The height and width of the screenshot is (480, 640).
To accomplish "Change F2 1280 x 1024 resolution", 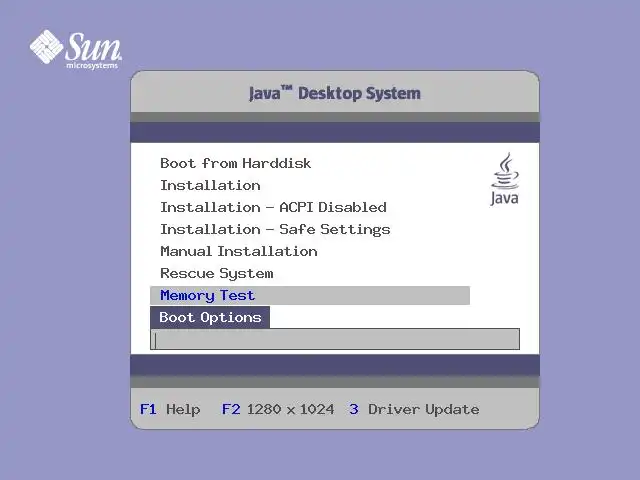I will click(x=278, y=409).
